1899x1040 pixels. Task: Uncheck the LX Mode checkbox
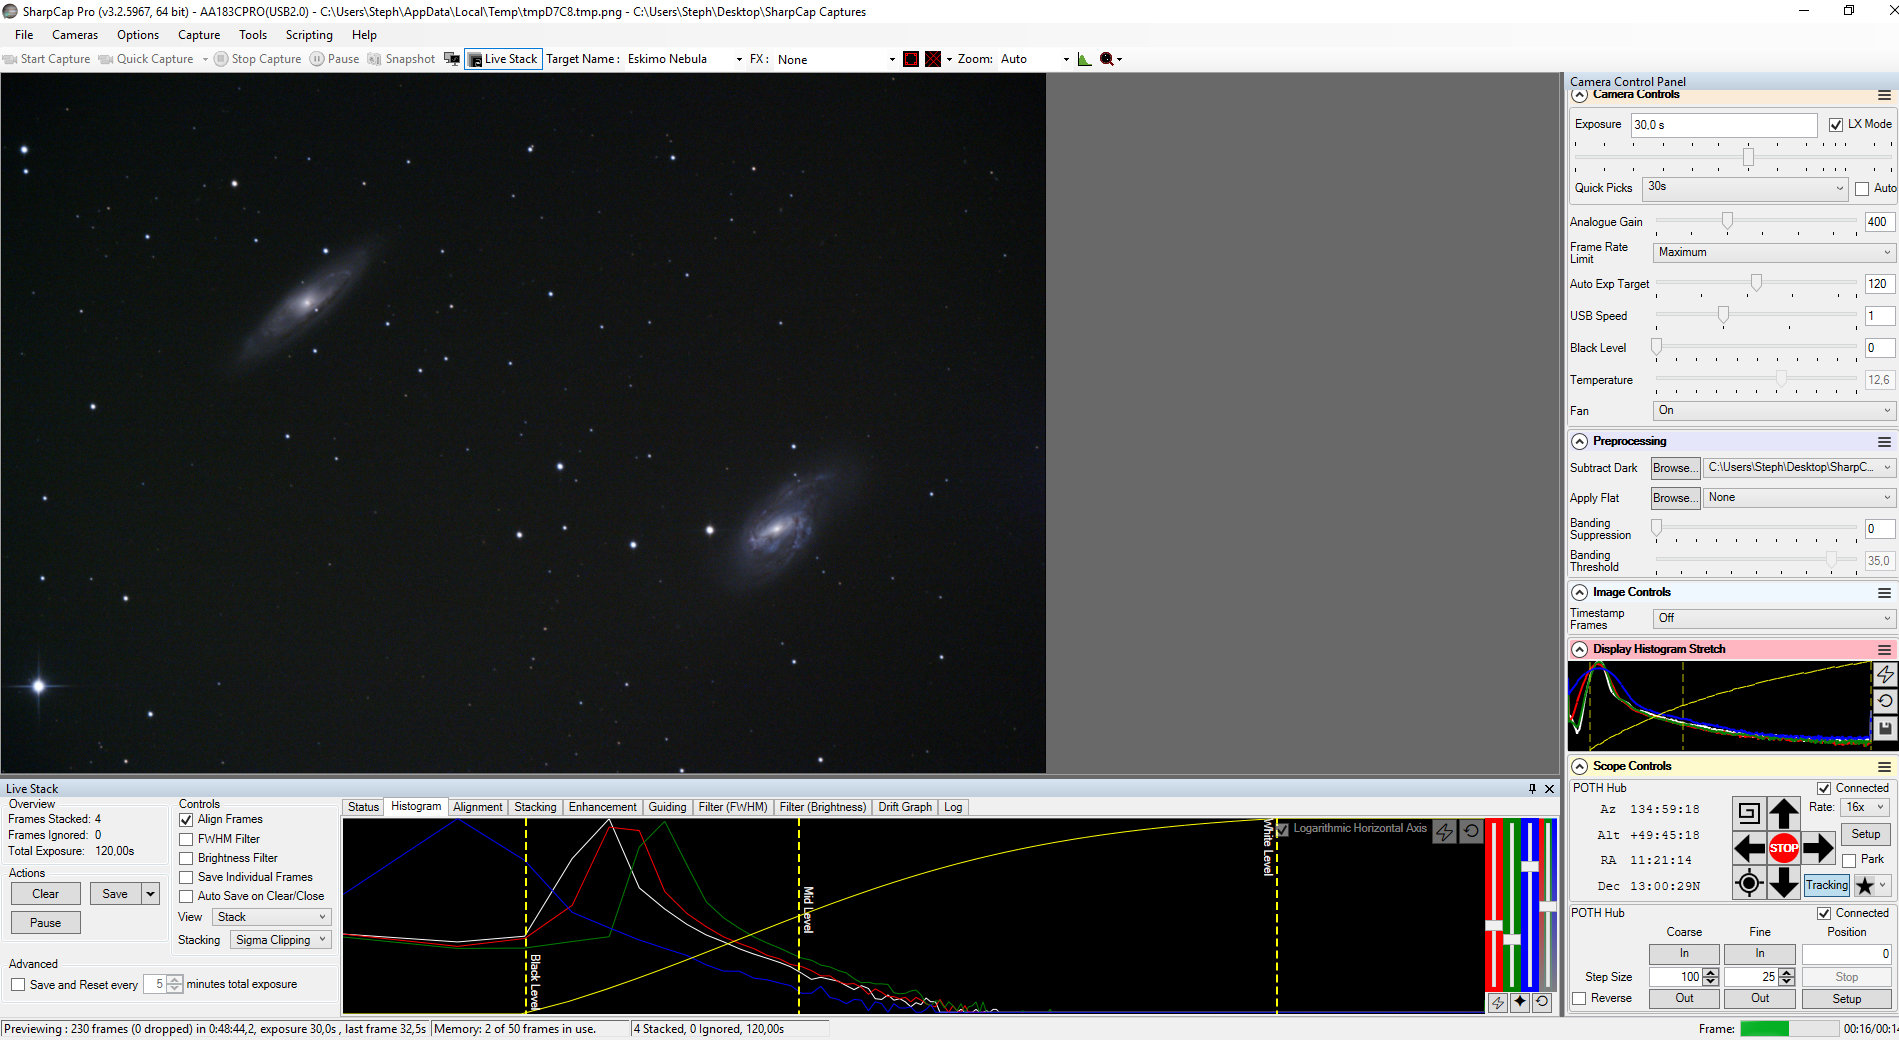[x=1836, y=125]
